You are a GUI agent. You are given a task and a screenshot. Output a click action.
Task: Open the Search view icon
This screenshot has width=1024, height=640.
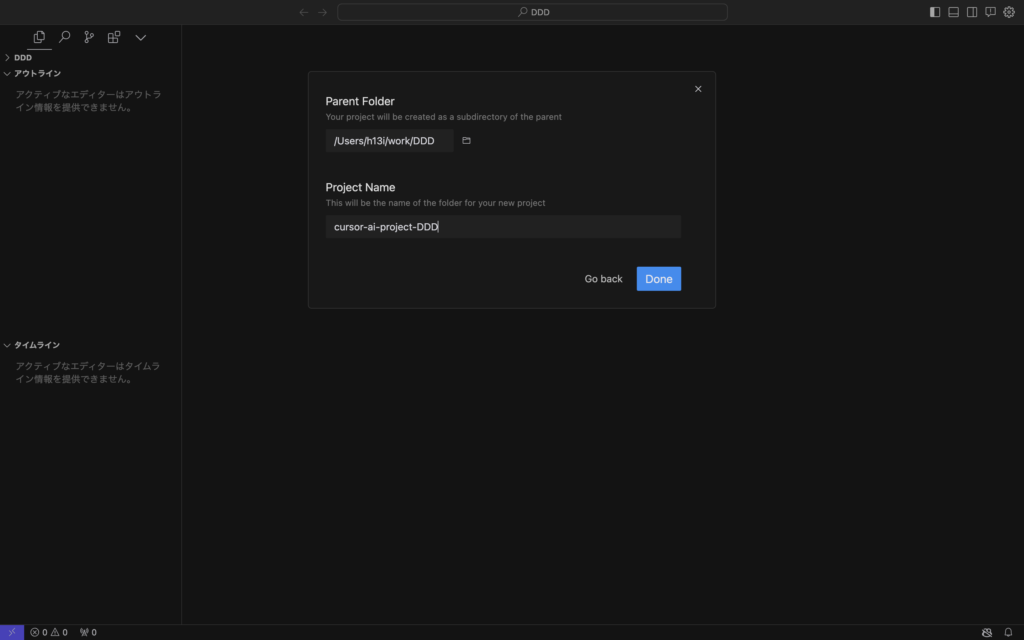point(64,37)
